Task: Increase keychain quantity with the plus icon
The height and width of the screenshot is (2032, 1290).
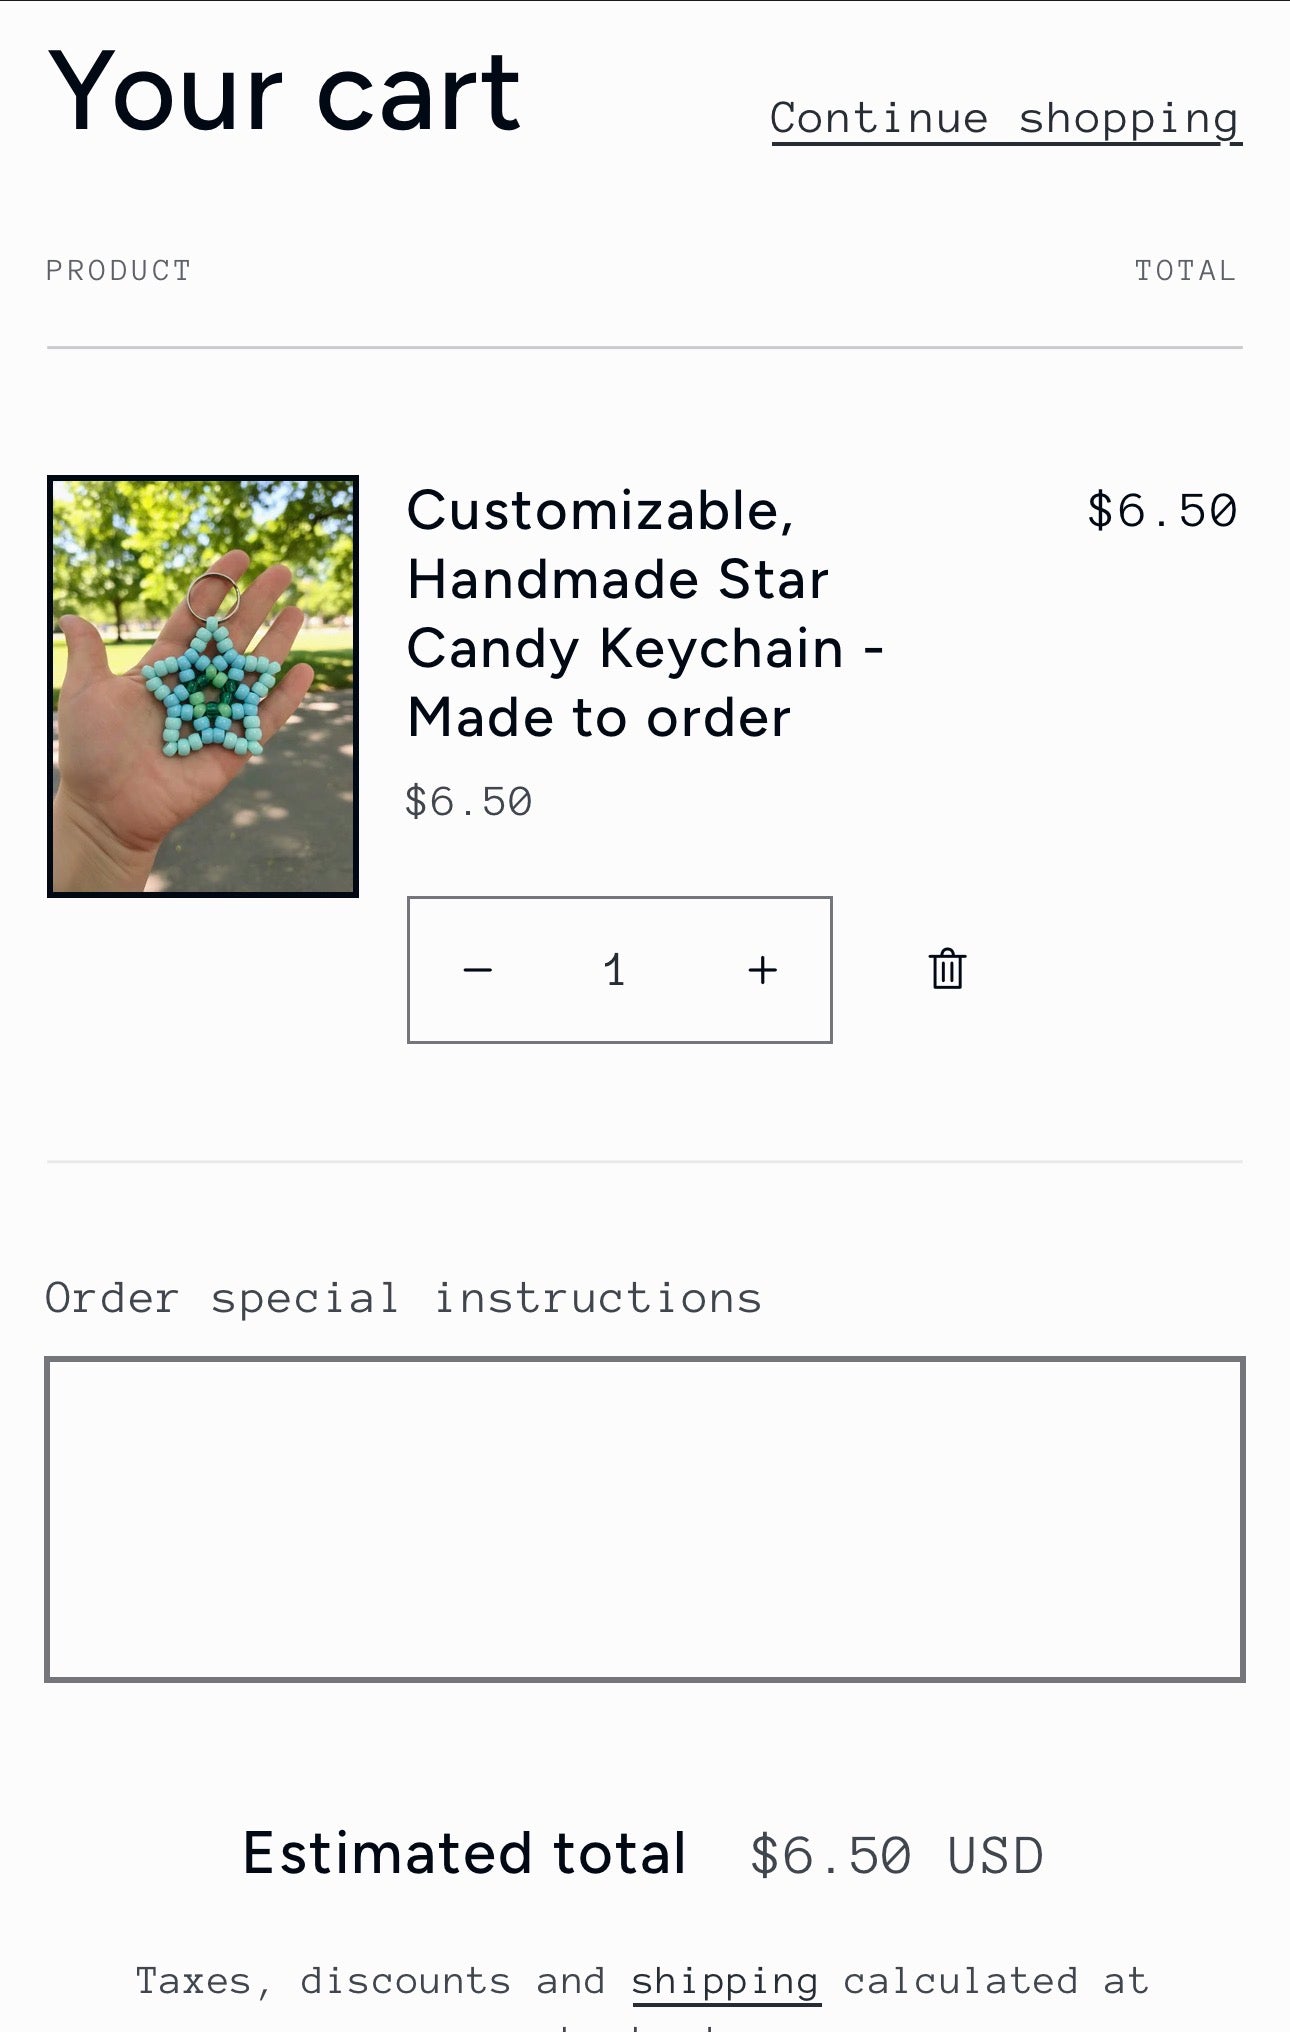Action: point(762,968)
